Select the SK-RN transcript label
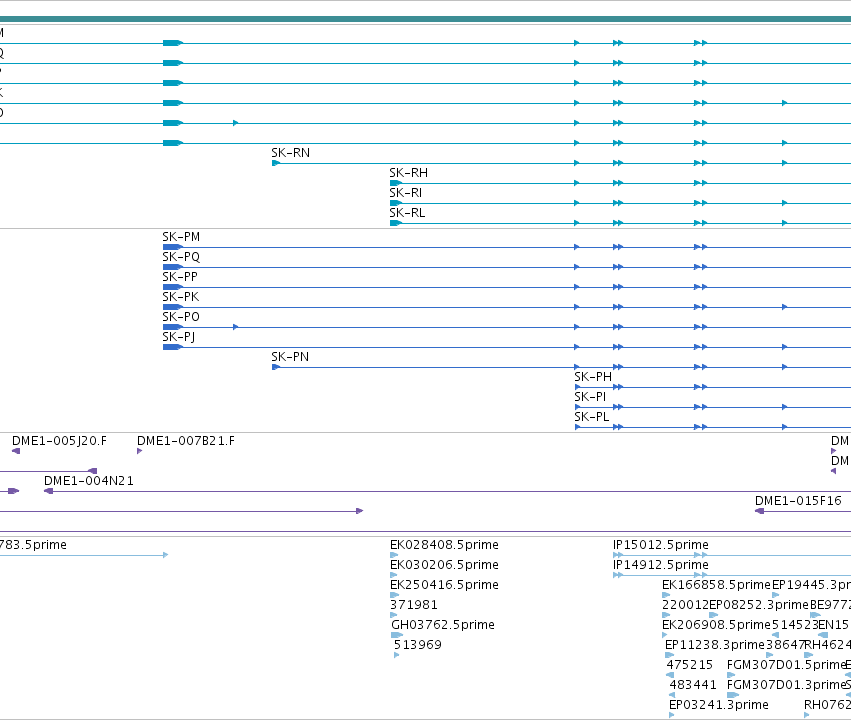 coord(290,153)
